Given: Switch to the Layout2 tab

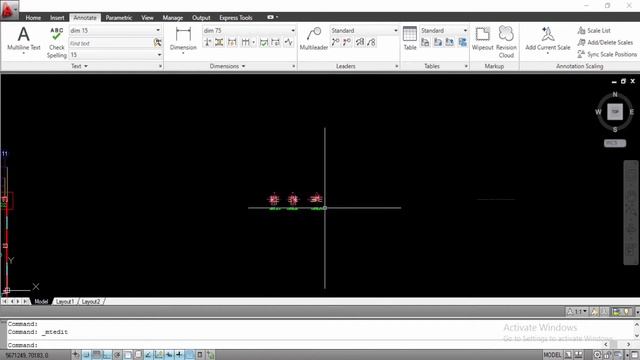Looking at the screenshot, I should (91, 302).
